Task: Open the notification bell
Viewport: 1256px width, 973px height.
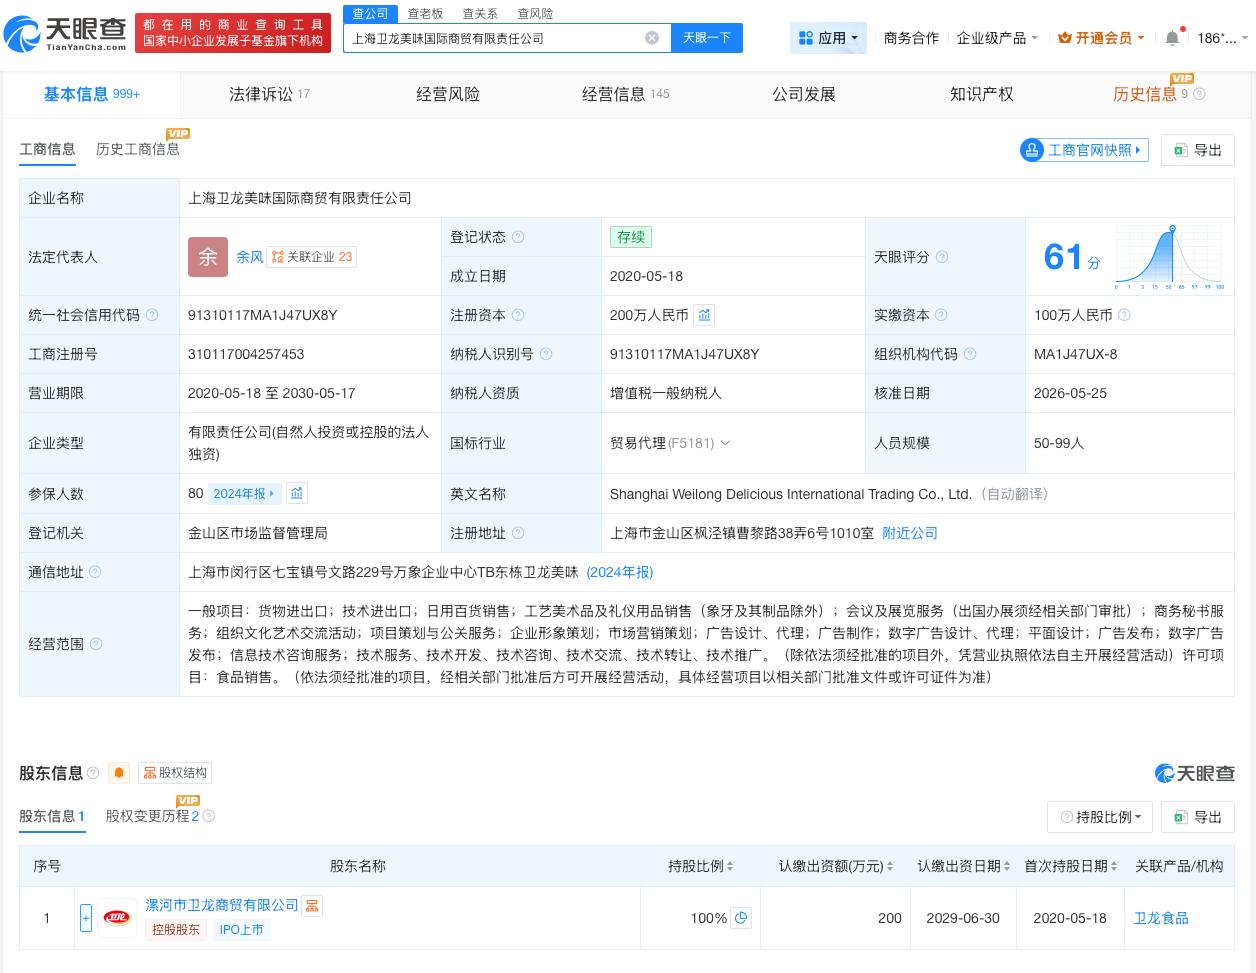Action: [x=1172, y=38]
